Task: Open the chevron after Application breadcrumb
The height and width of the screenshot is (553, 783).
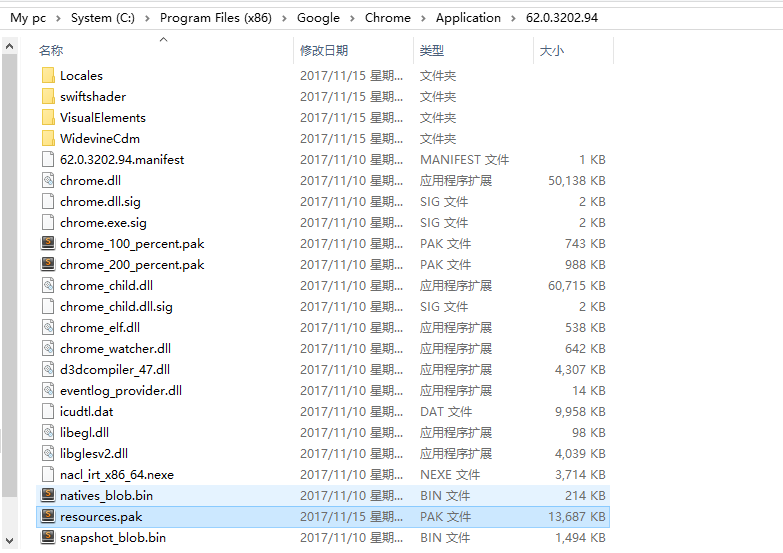Action: coord(513,18)
